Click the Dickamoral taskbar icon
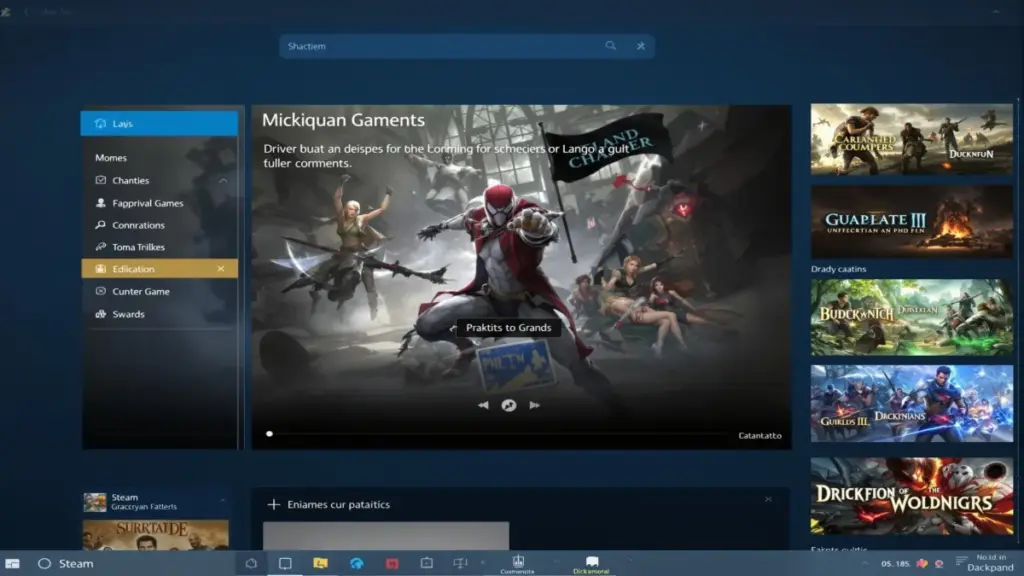This screenshot has width=1024, height=576. (x=591, y=562)
